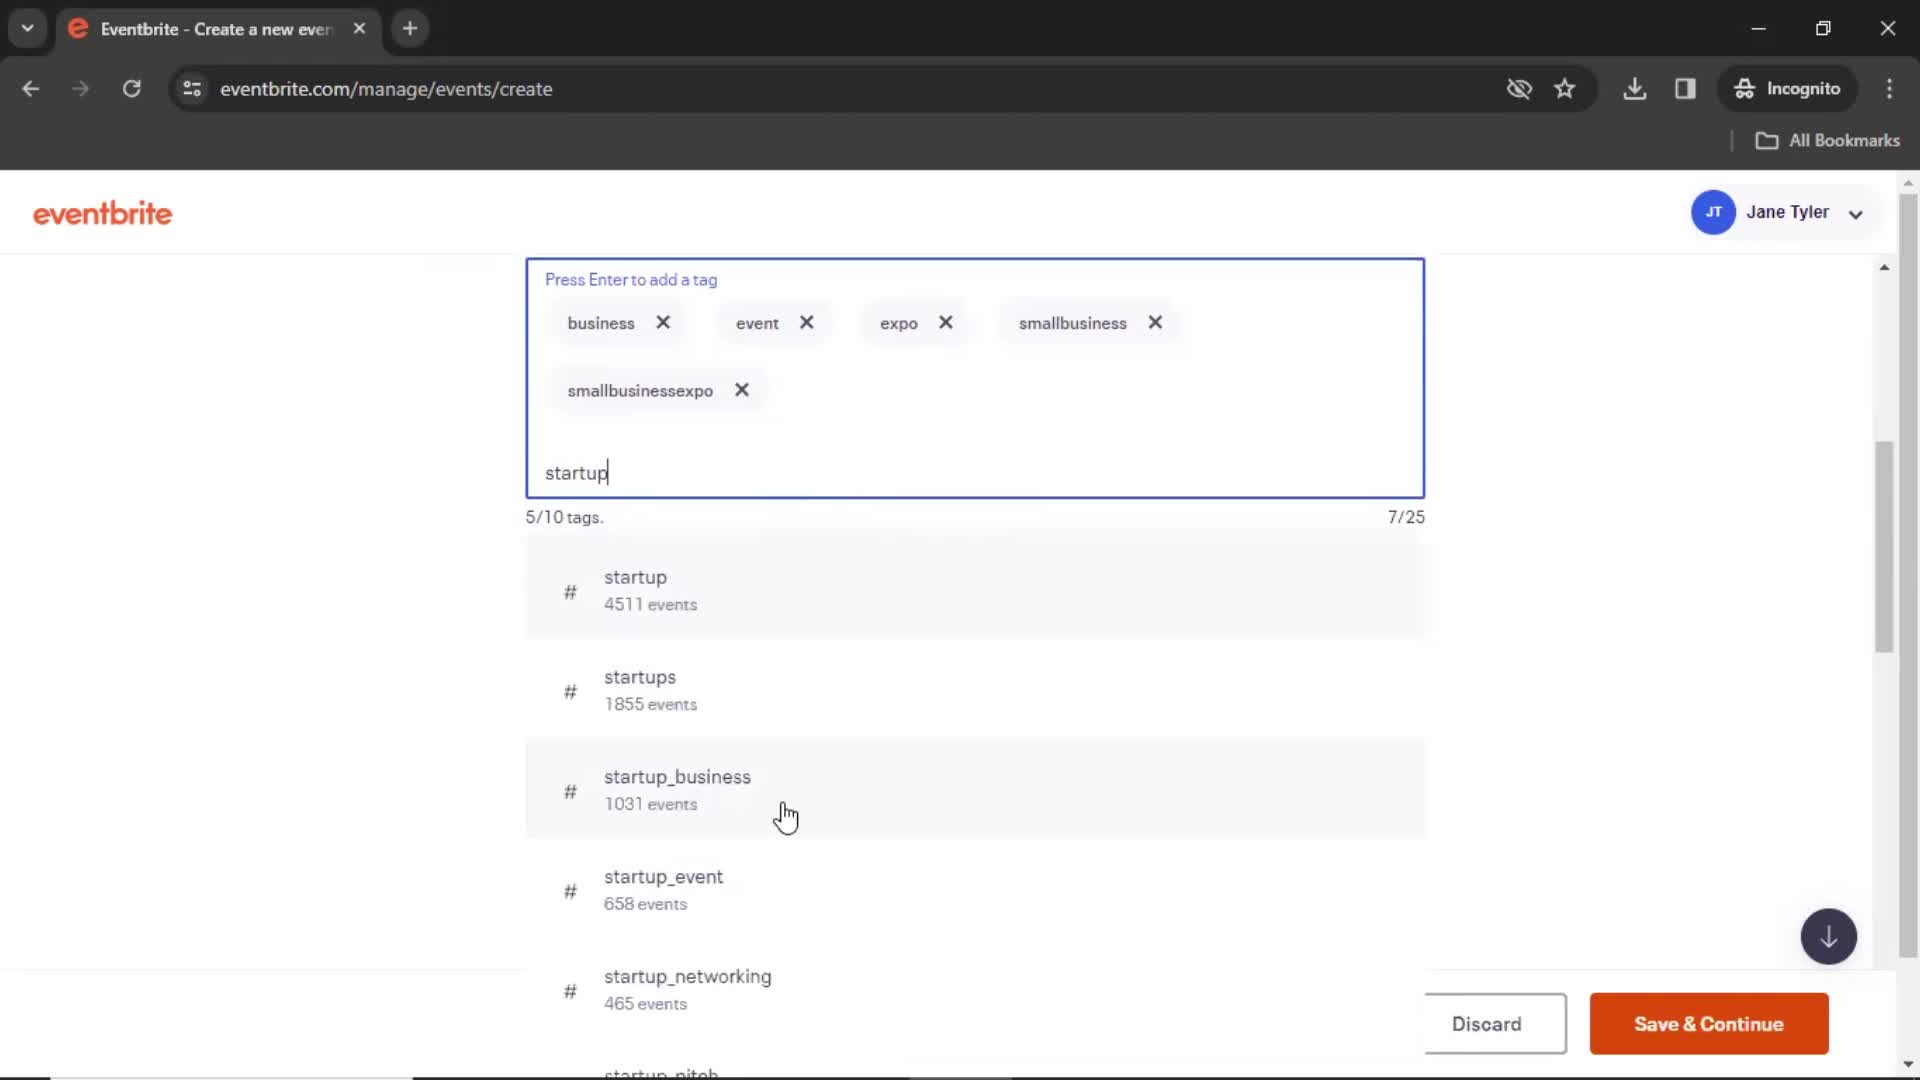Click the '1855 events' count text
1920x1080 pixels.
point(650,705)
